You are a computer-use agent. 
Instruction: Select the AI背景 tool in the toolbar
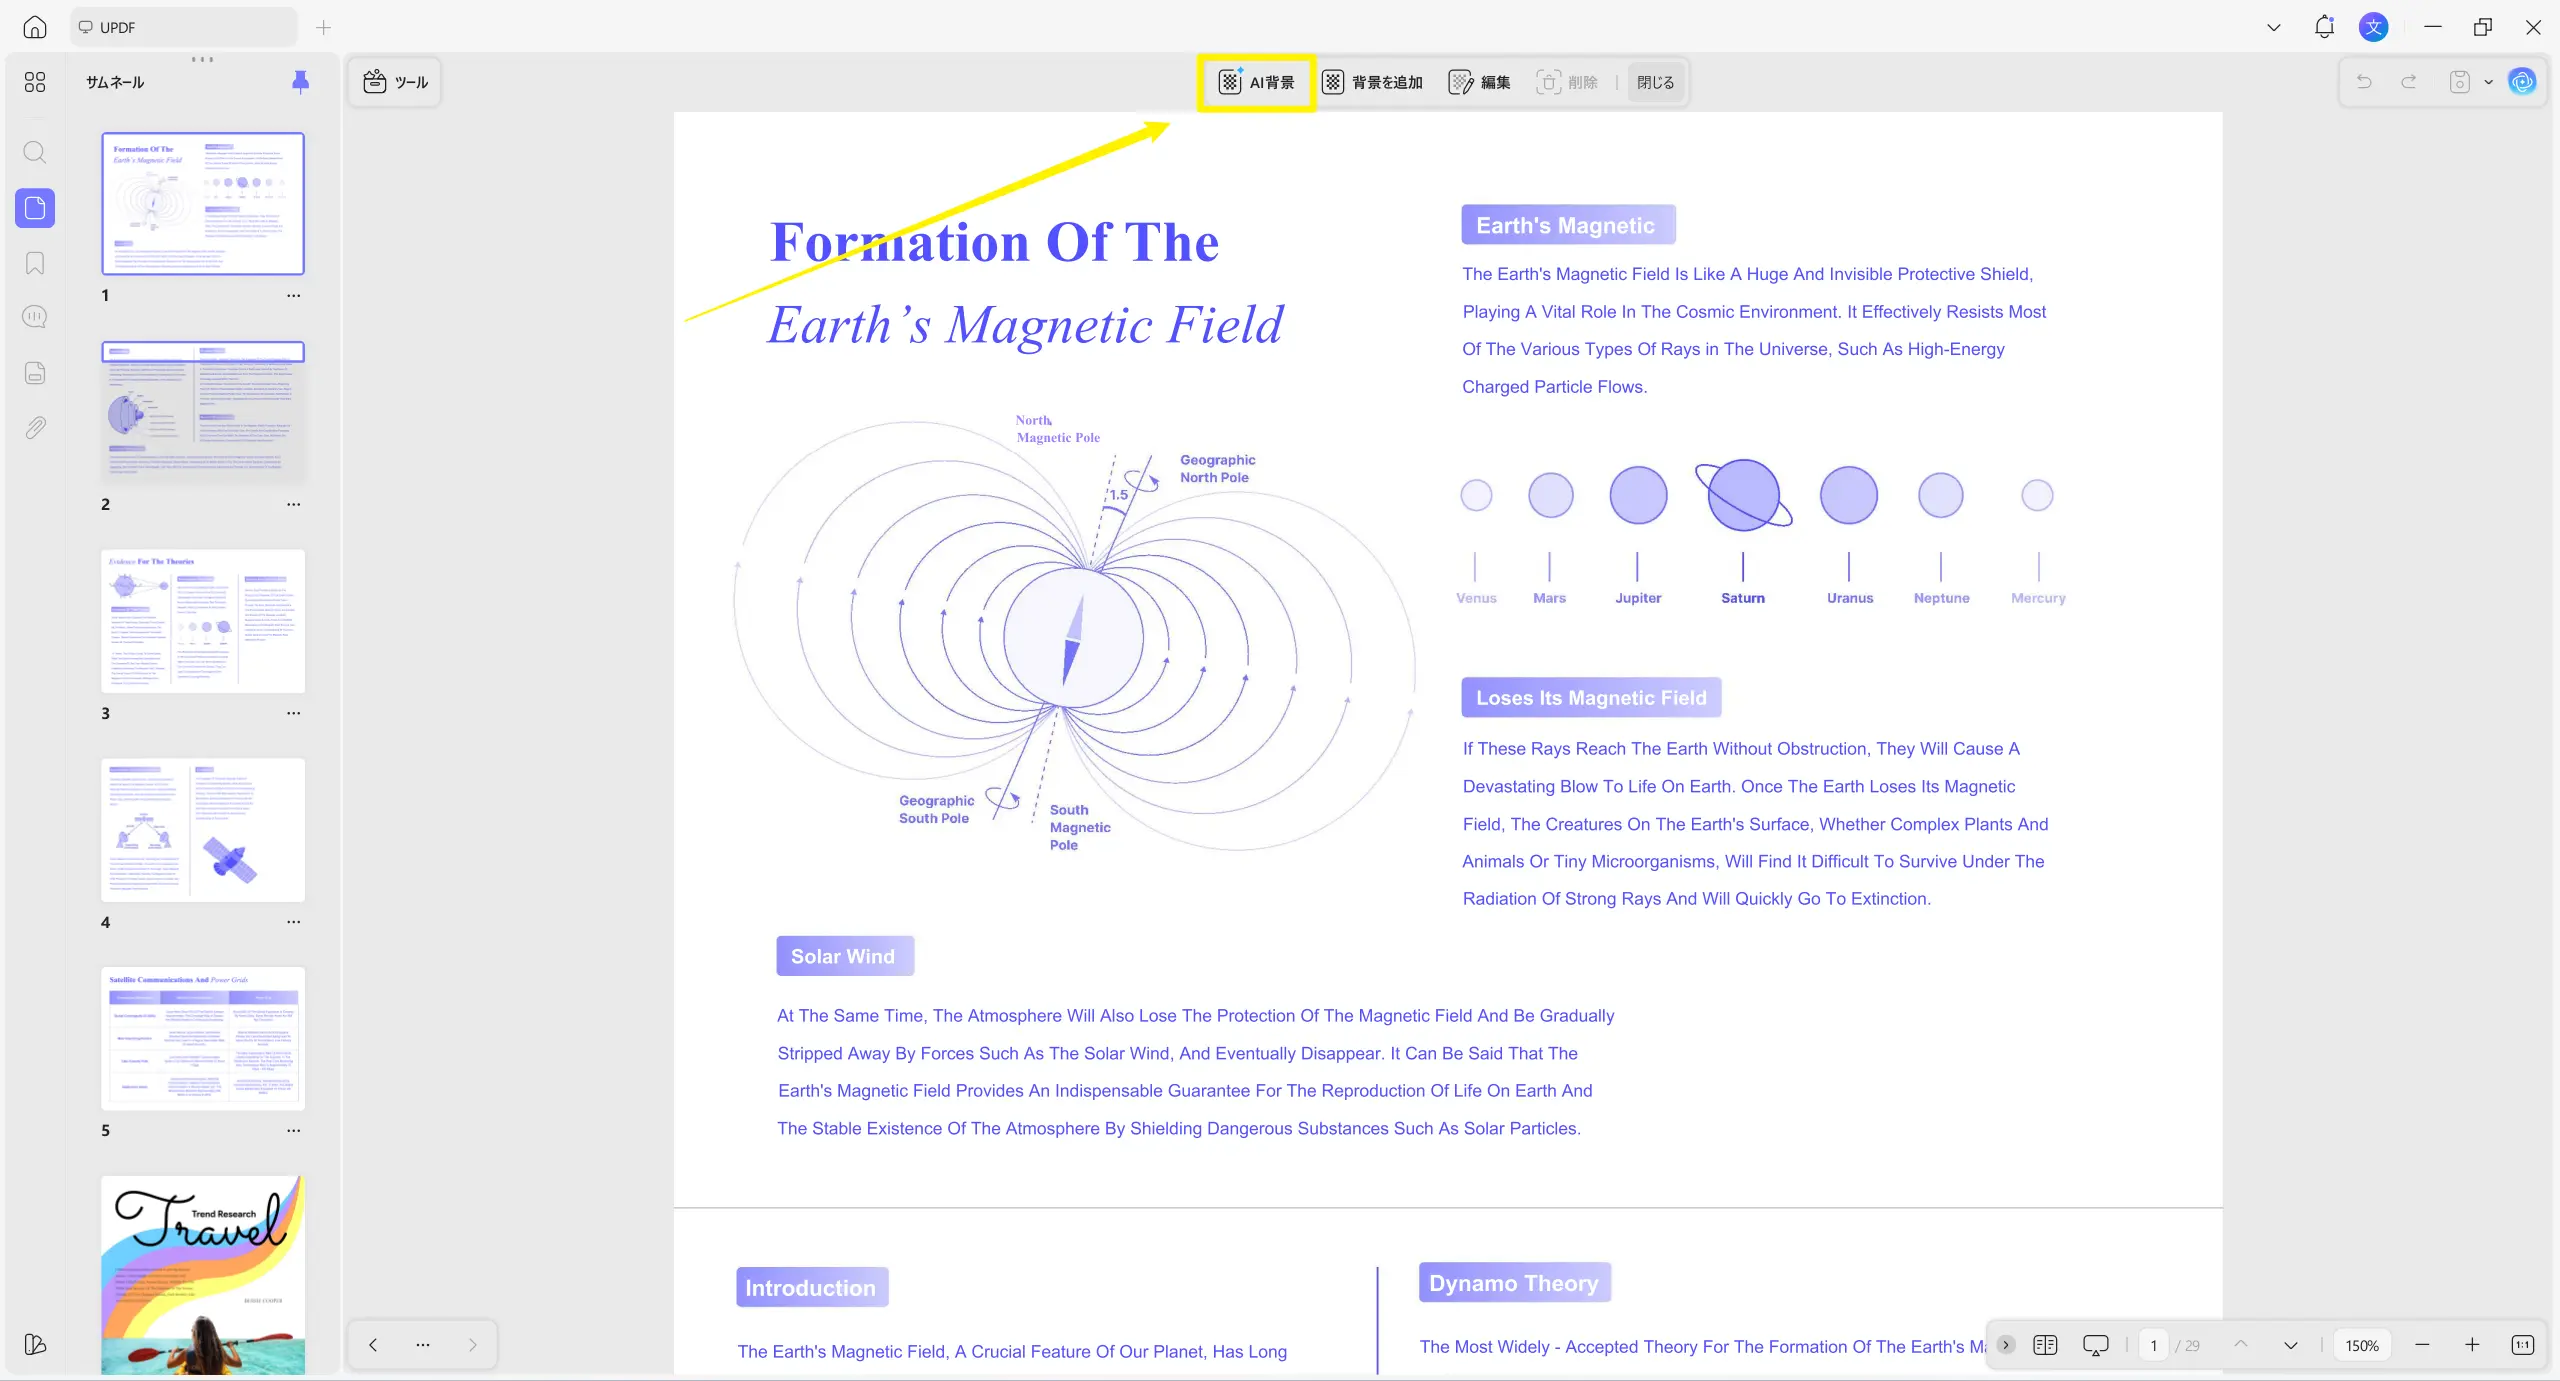pyautogui.click(x=1255, y=82)
